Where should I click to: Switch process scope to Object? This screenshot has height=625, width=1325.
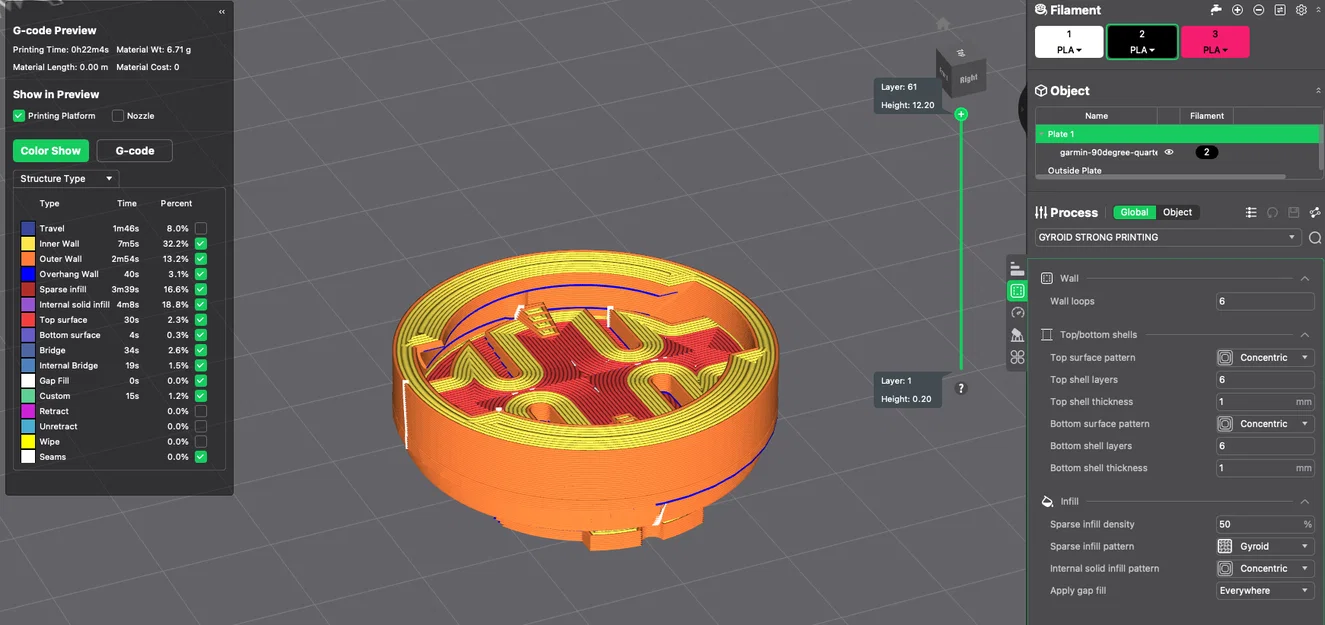coord(1177,212)
